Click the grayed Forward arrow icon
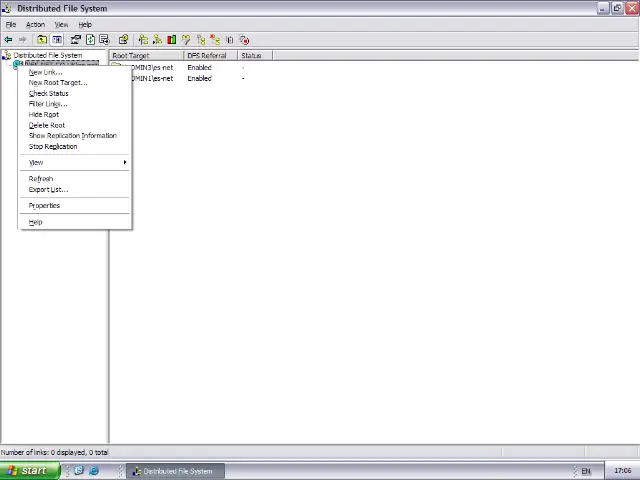This screenshot has height=480, width=640. click(22, 40)
